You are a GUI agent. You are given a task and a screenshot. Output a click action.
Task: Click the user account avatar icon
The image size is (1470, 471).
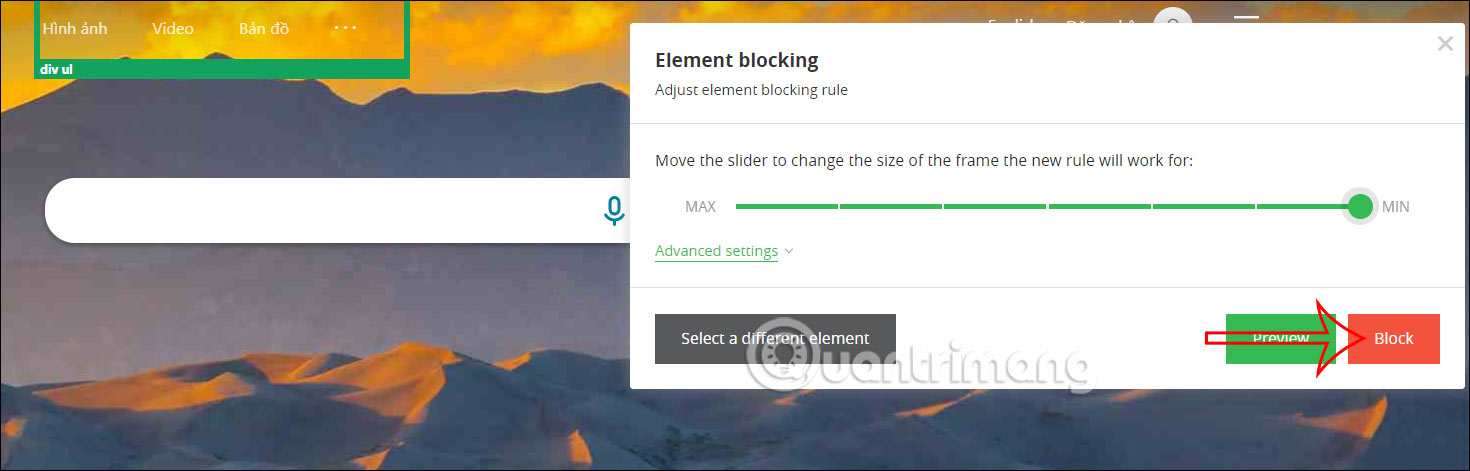(1172, 19)
